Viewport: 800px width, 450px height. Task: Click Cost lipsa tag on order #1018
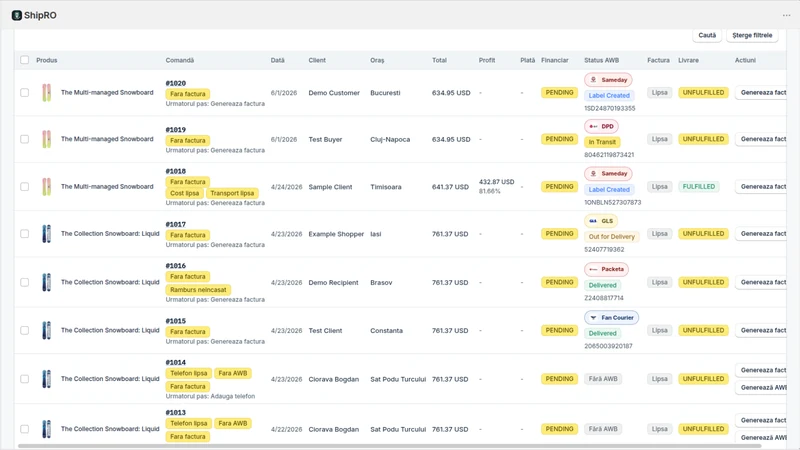click(184, 193)
